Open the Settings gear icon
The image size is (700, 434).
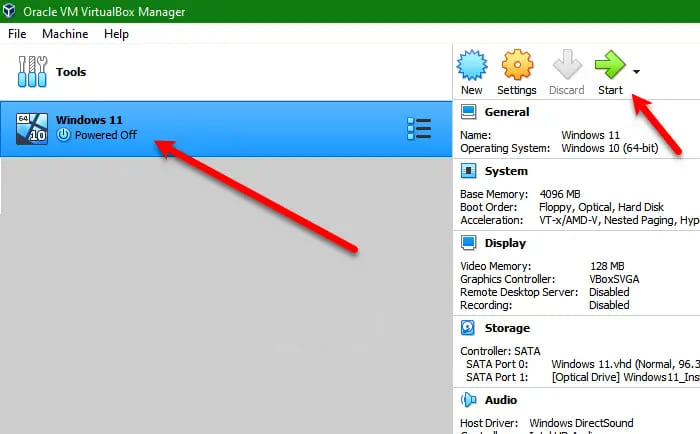518,66
